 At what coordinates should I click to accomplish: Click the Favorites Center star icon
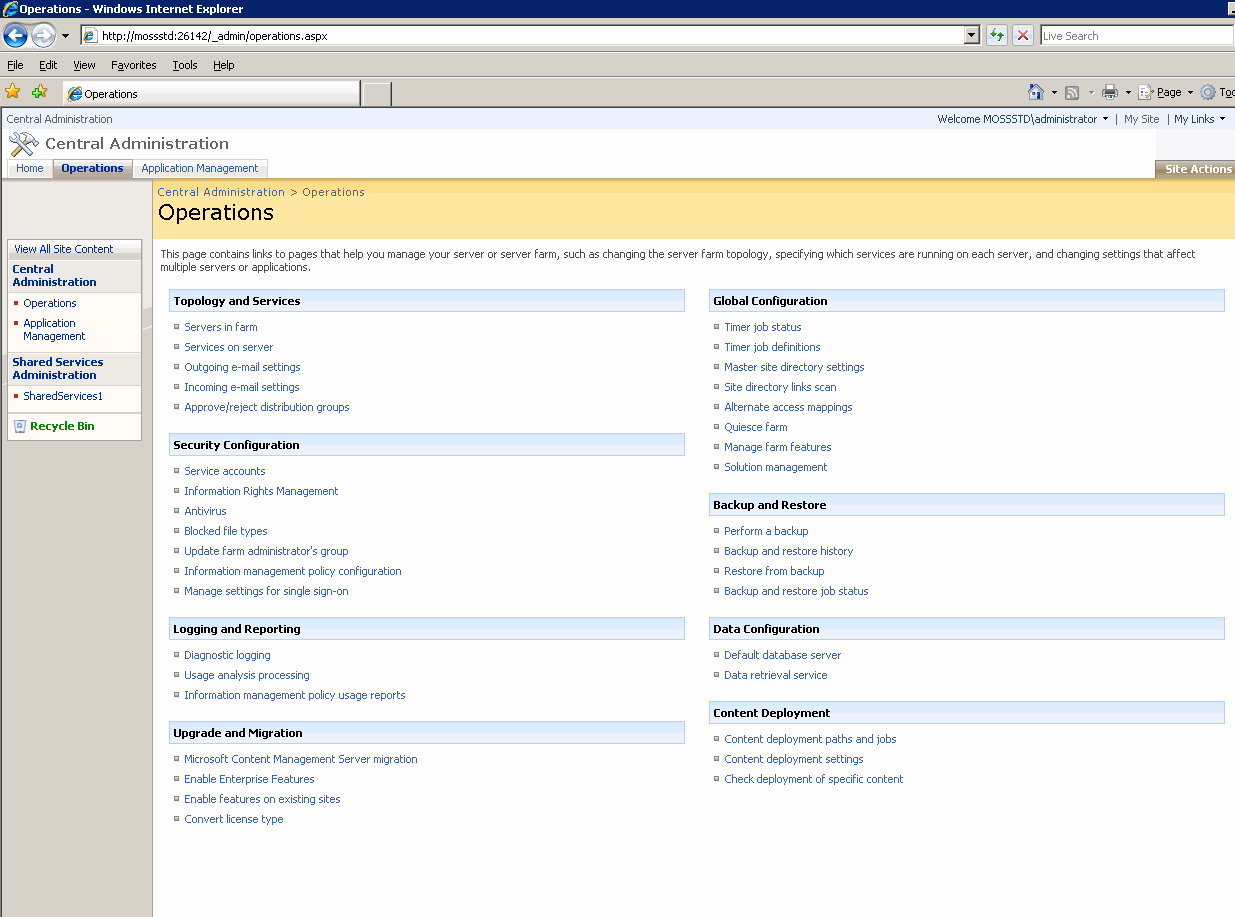(x=13, y=92)
